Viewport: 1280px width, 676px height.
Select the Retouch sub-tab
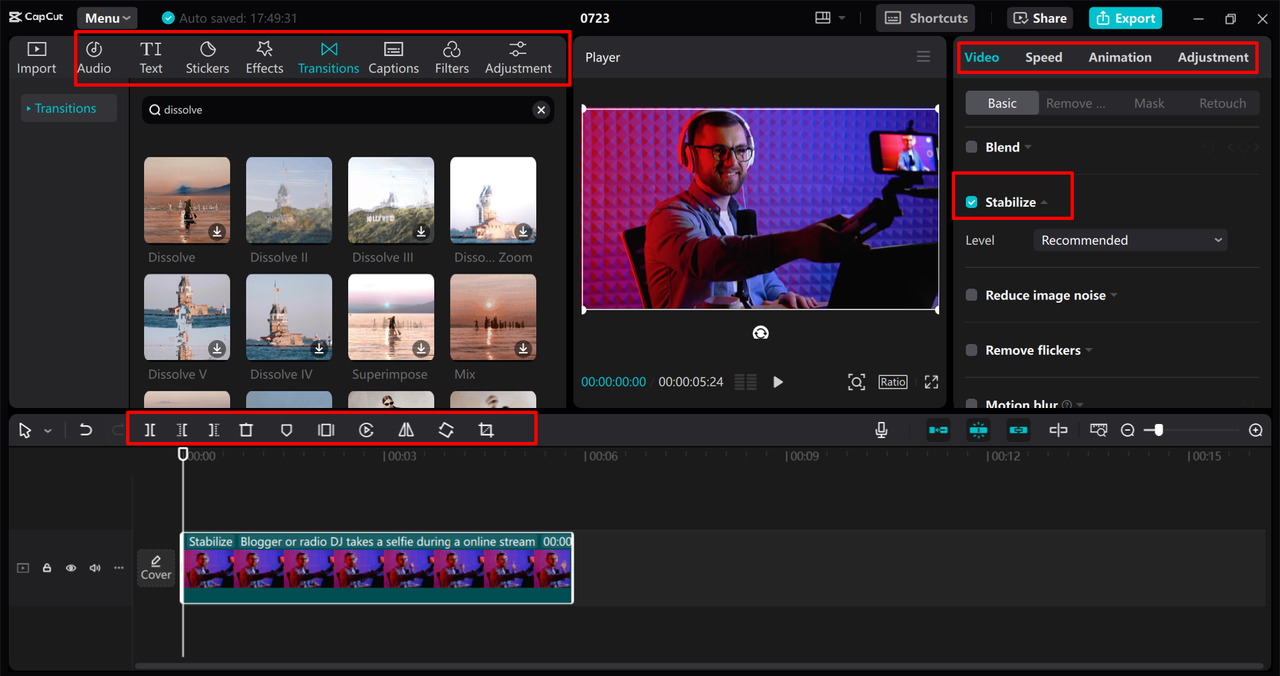pyautogui.click(x=1222, y=103)
